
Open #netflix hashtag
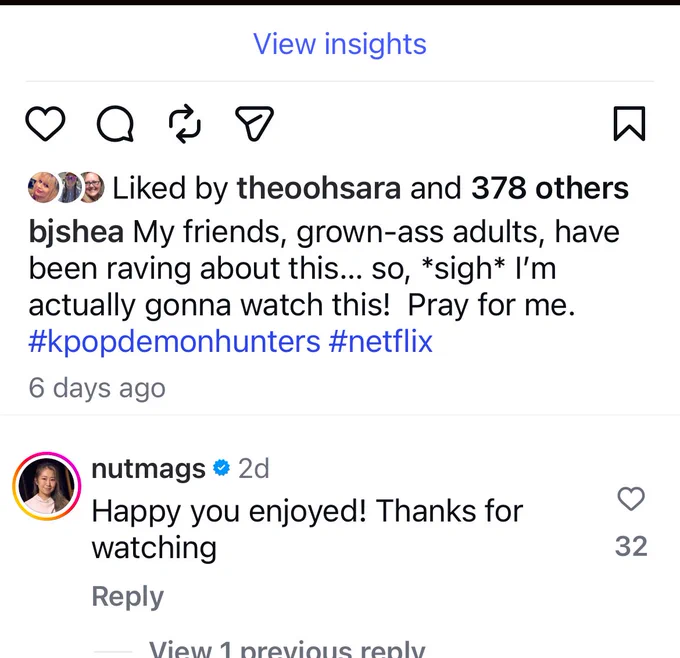click(380, 342)
